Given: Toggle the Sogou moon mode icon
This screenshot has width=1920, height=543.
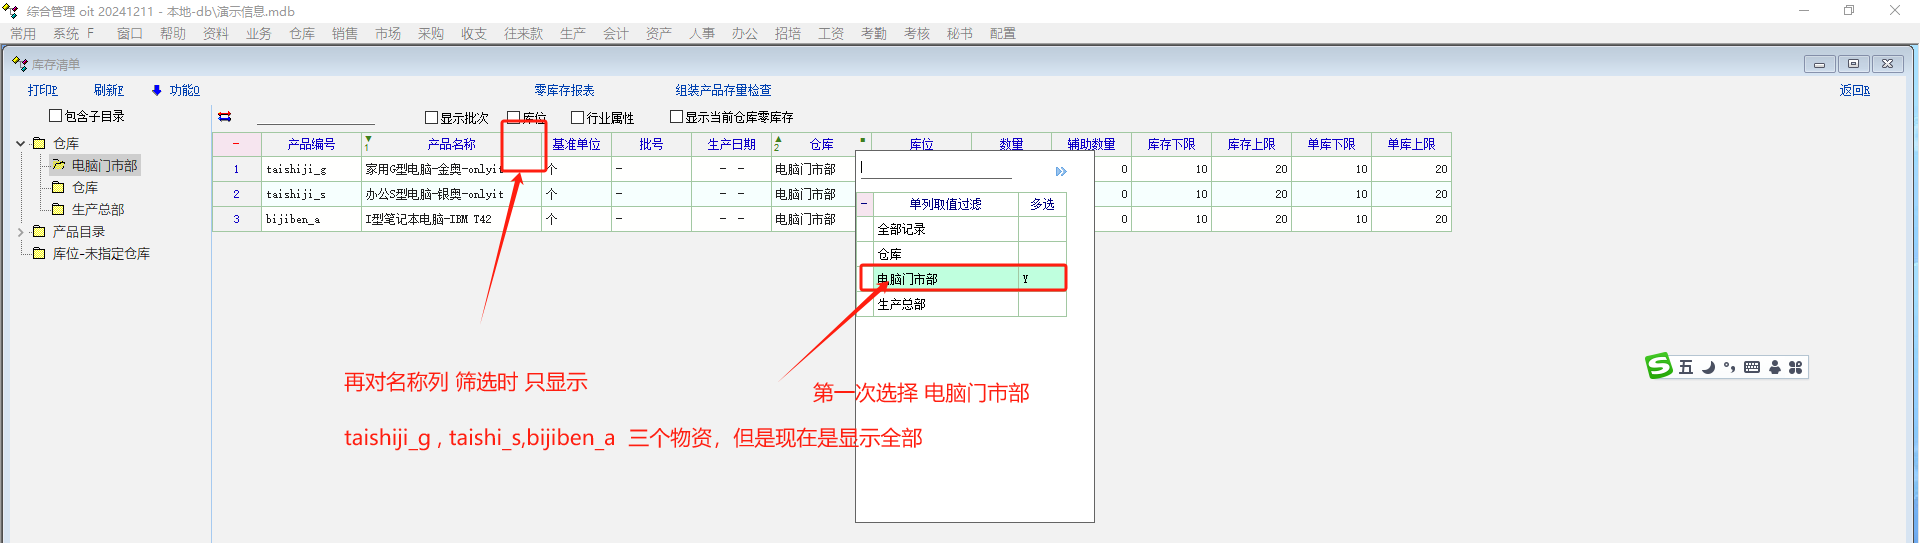Looking at the screenshot, I should 1708,367.
